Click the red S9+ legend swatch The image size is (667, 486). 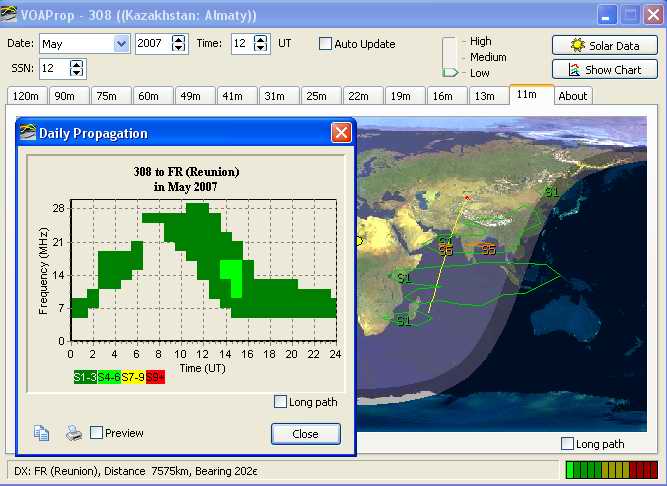coord(155,377)
